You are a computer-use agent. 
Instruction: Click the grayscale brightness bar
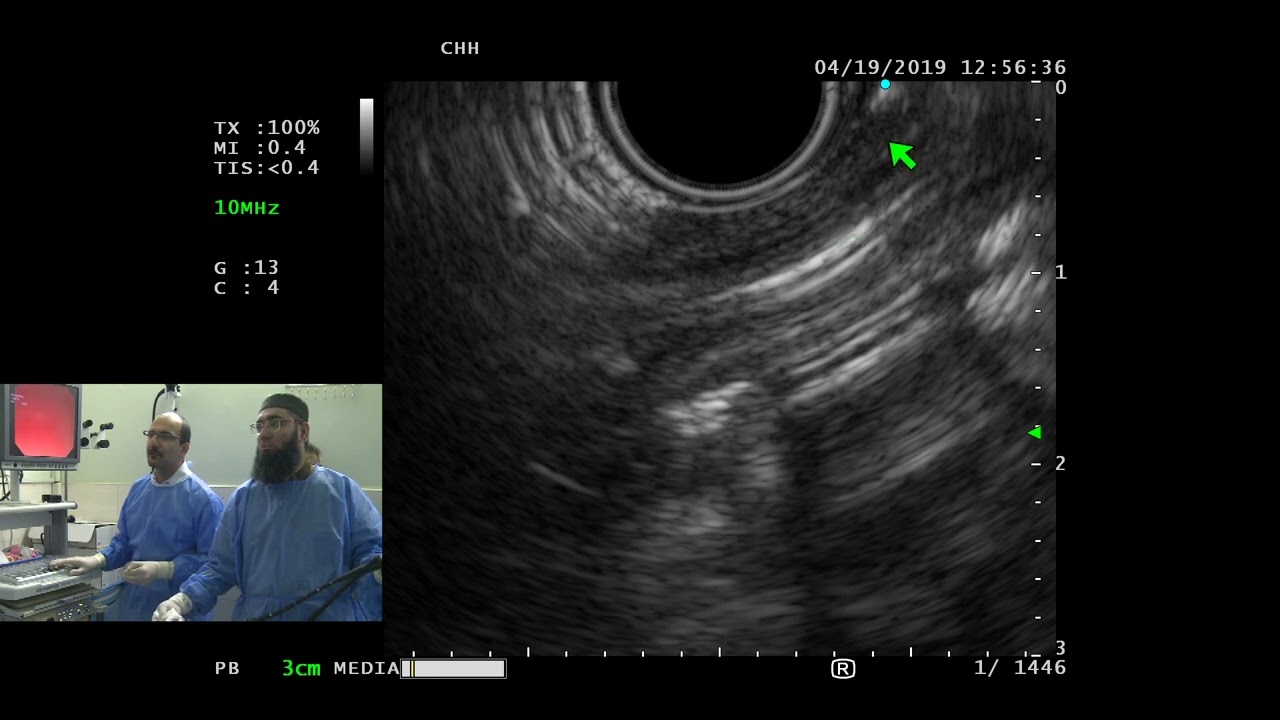click(367, 136)
